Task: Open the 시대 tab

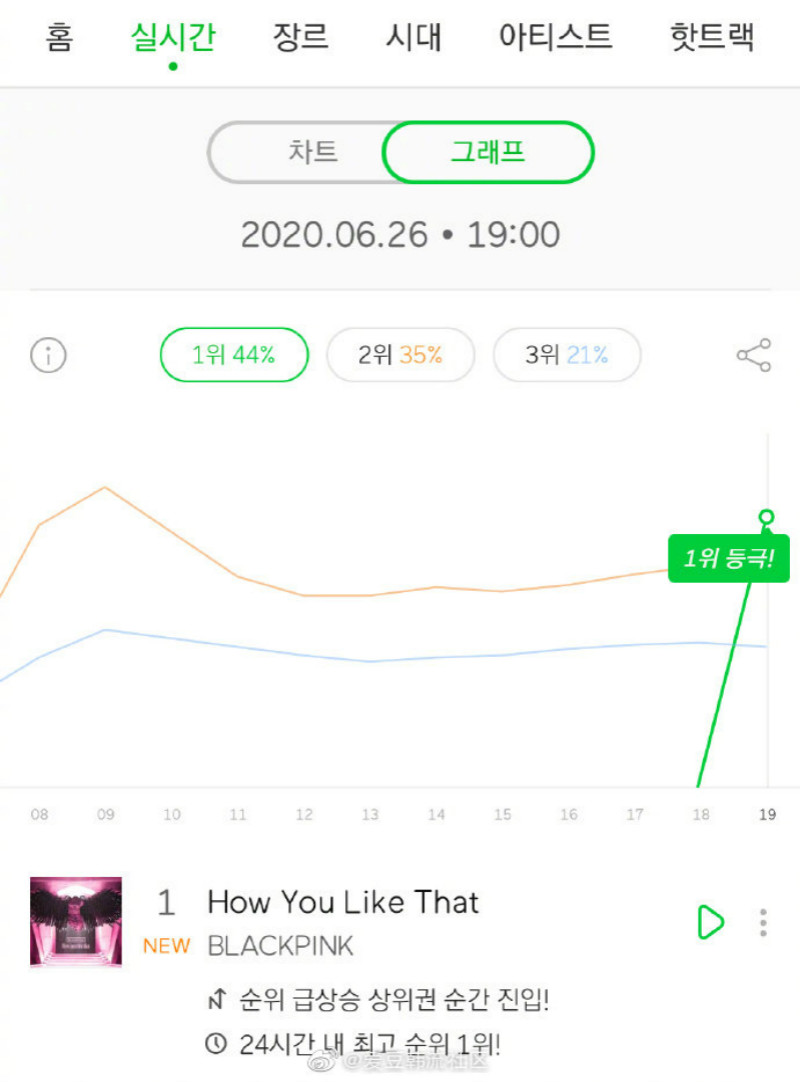Action: (x=414, y=38)
